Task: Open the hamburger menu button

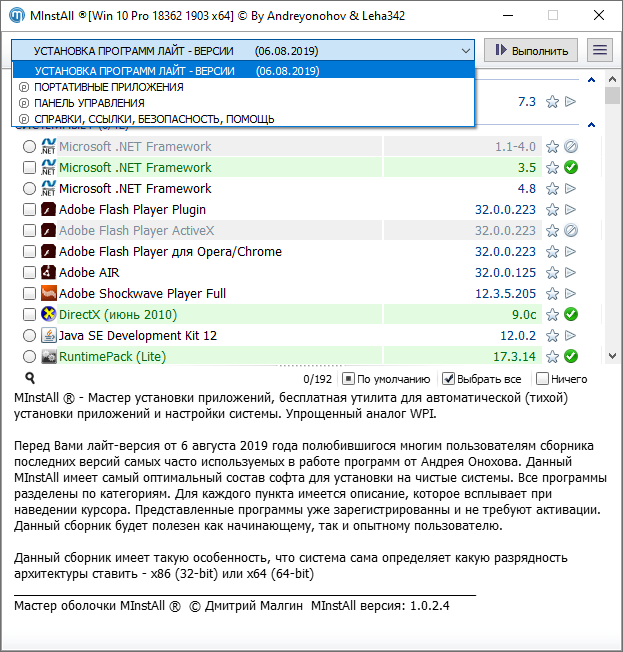Action: tap(600, 50)
